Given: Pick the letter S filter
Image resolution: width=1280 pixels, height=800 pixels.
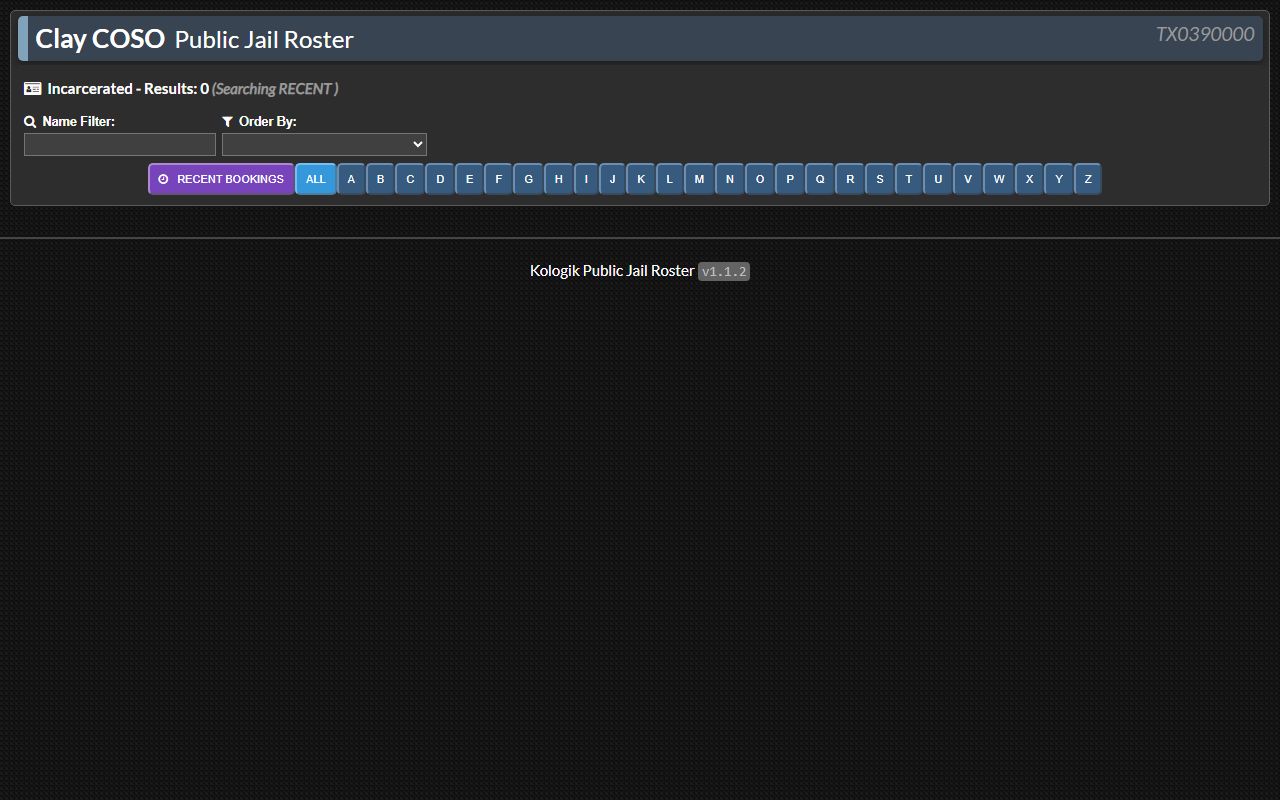Looking at the screenshot, I should [880, 179].
